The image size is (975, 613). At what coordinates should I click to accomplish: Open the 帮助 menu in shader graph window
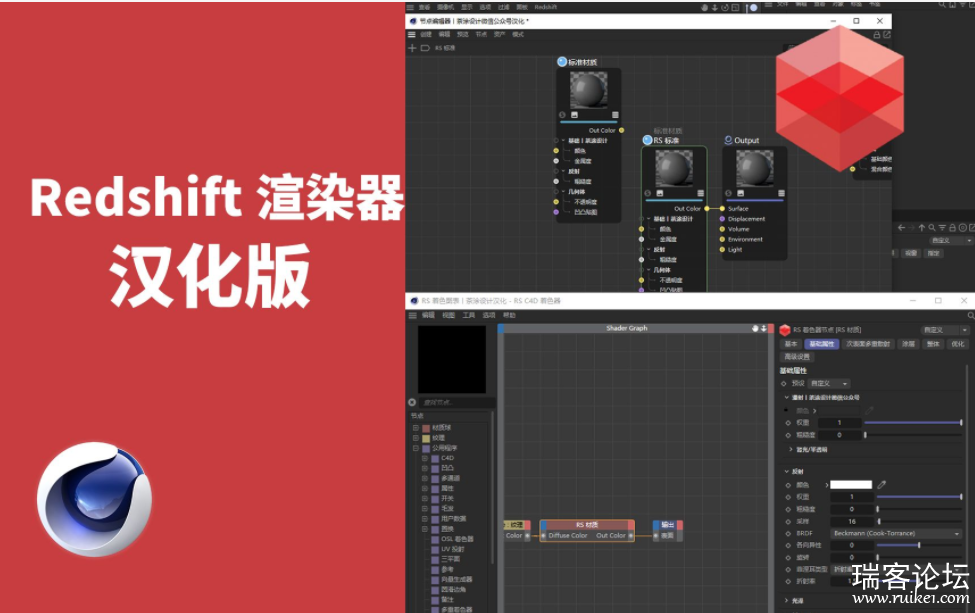click(x=509, y=315)
